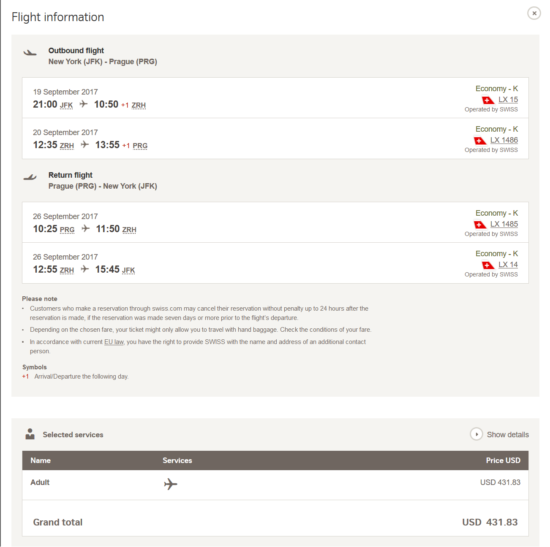Click the SWISS logo beside LX 14

pos(488,265)
